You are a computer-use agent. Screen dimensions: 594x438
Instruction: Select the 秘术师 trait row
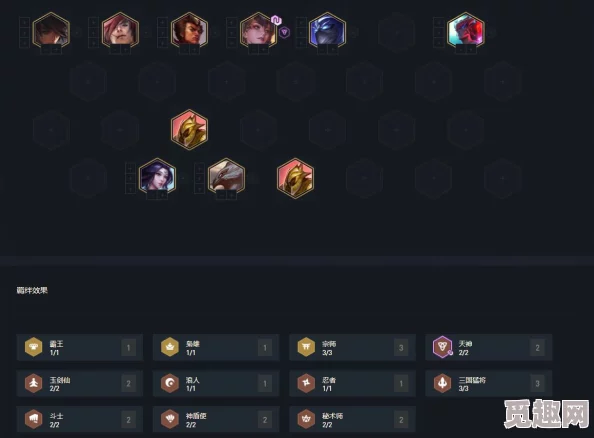(x=352, y=419)
